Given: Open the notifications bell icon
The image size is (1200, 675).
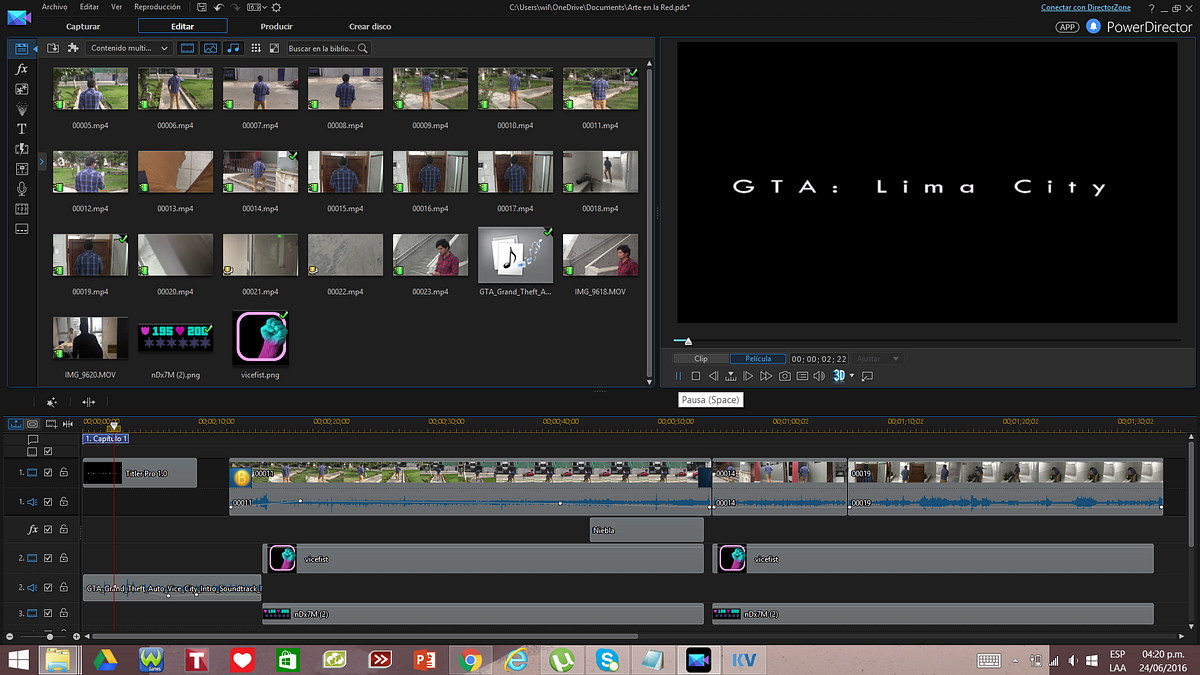Looking at the screenshot, I should coord(1094,27).
